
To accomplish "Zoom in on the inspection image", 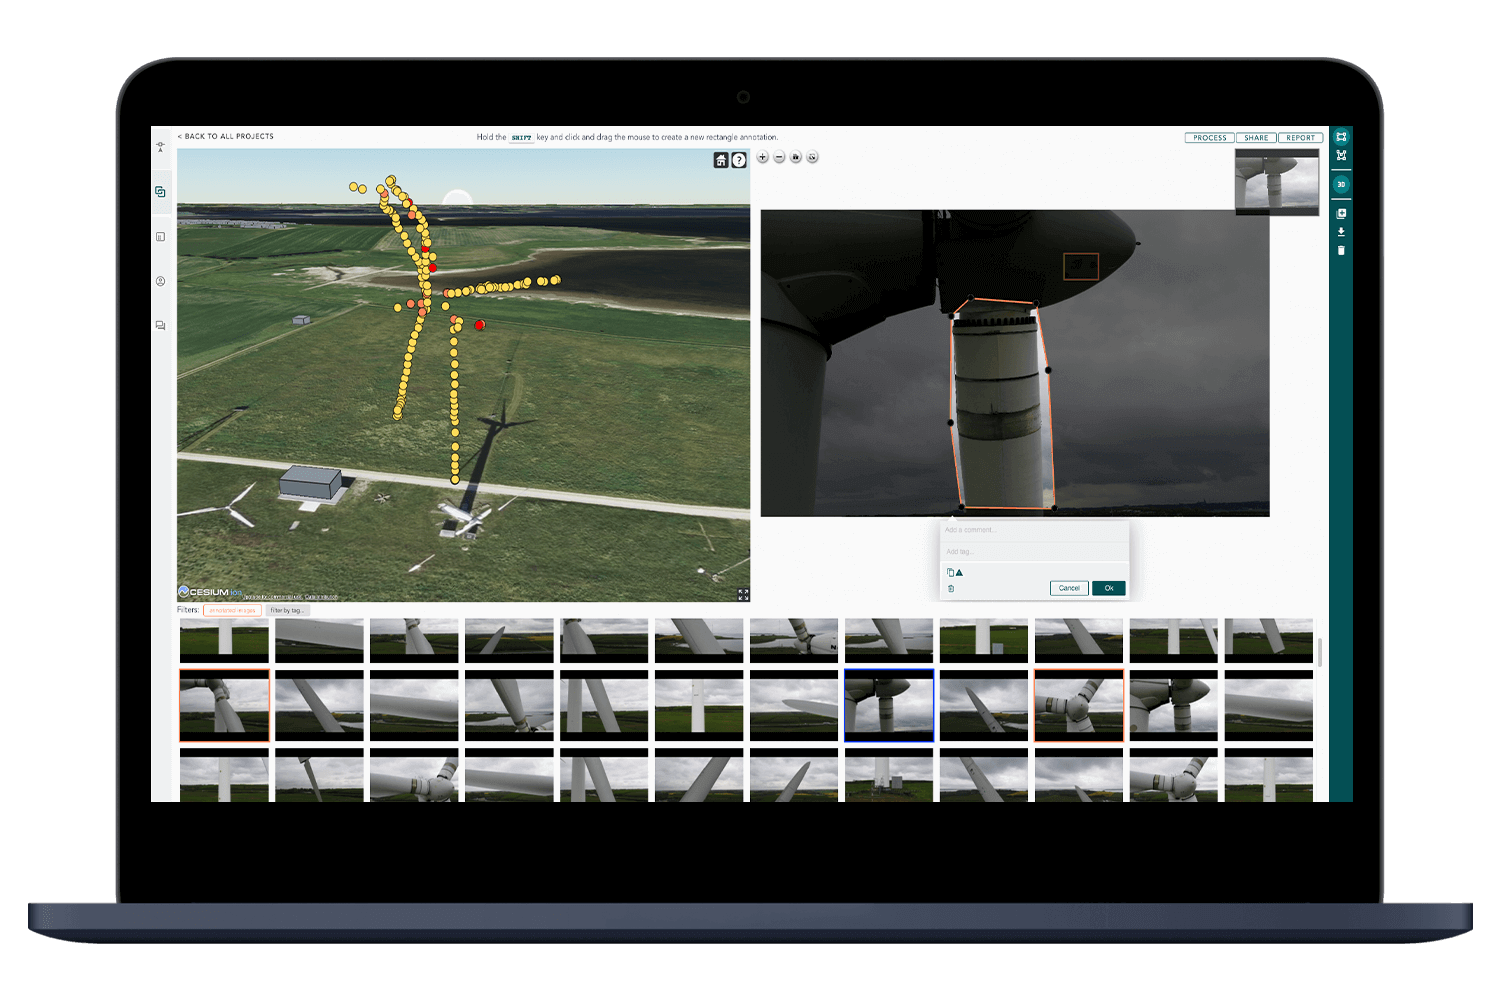I will pyautogui.click(x=762, y=157).
